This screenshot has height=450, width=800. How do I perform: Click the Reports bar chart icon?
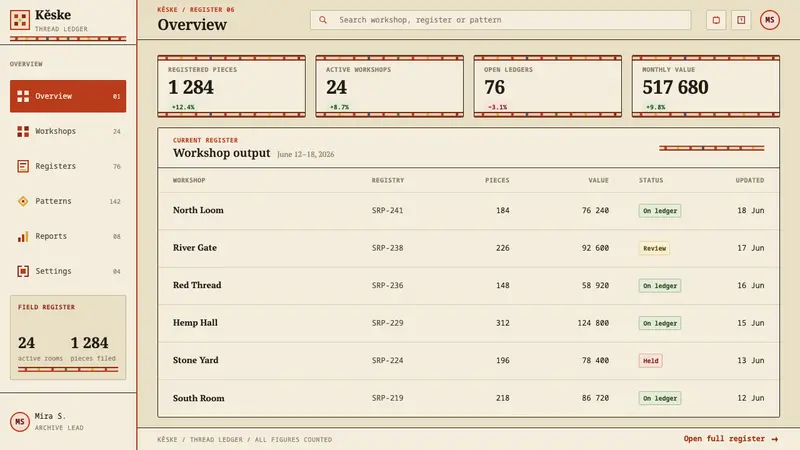coord(23,236)
